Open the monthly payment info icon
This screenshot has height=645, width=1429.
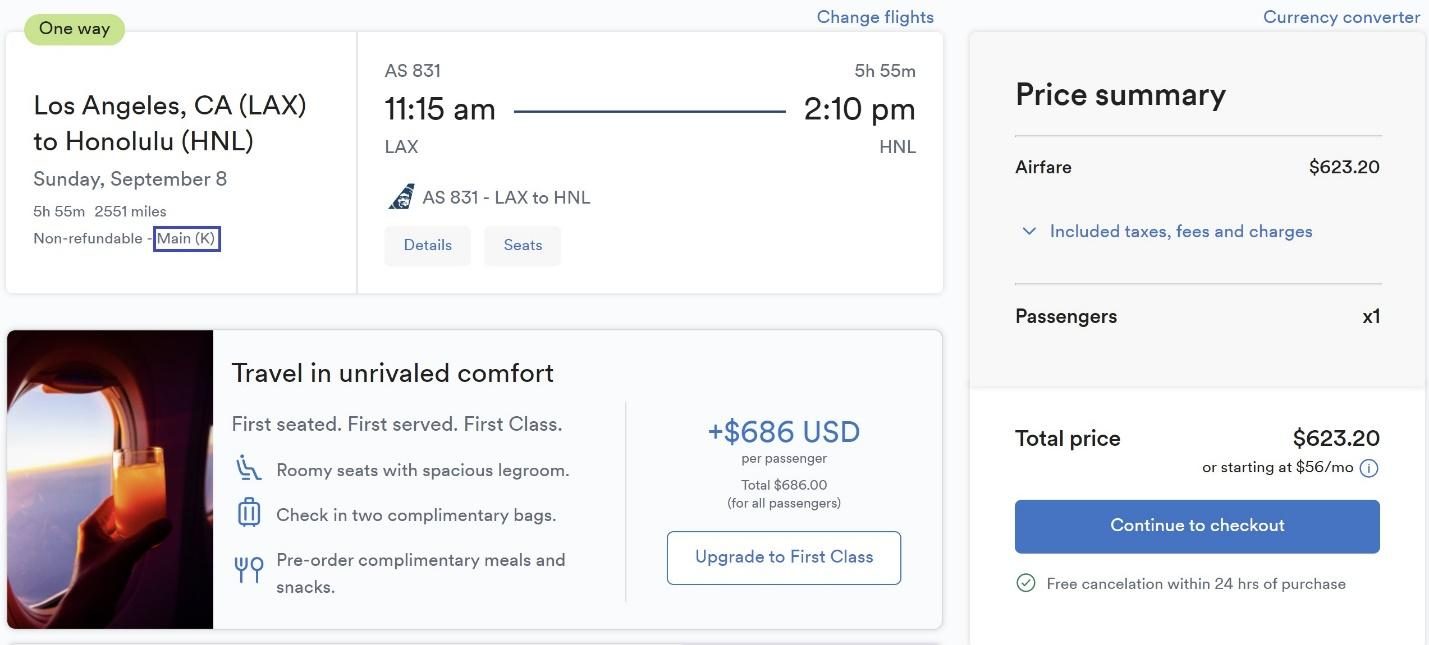click(x=1369, y=468)
